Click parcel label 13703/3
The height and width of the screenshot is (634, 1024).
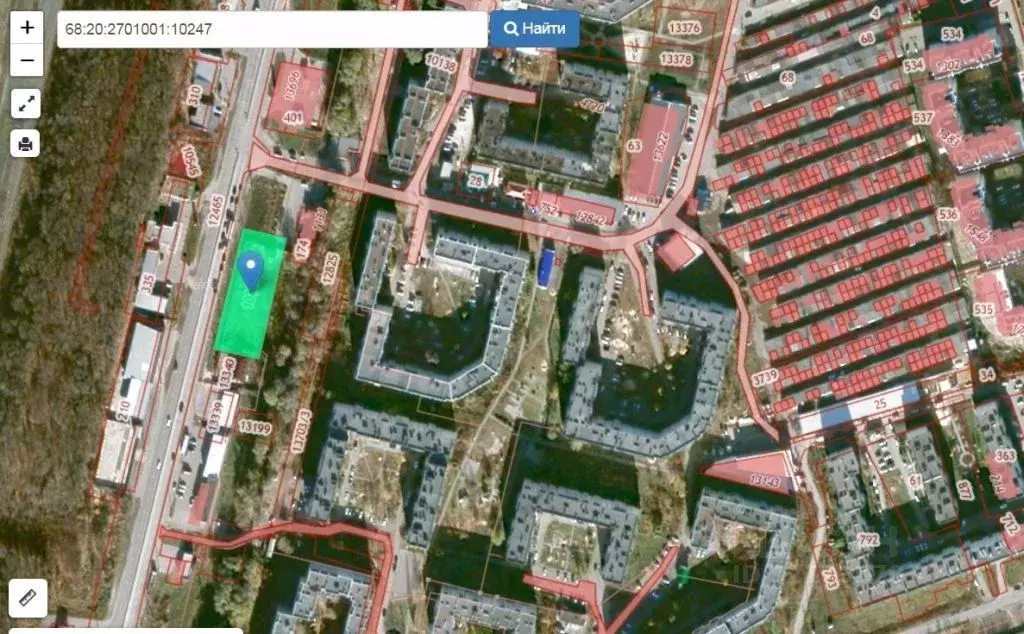click(x=301, y=431)
